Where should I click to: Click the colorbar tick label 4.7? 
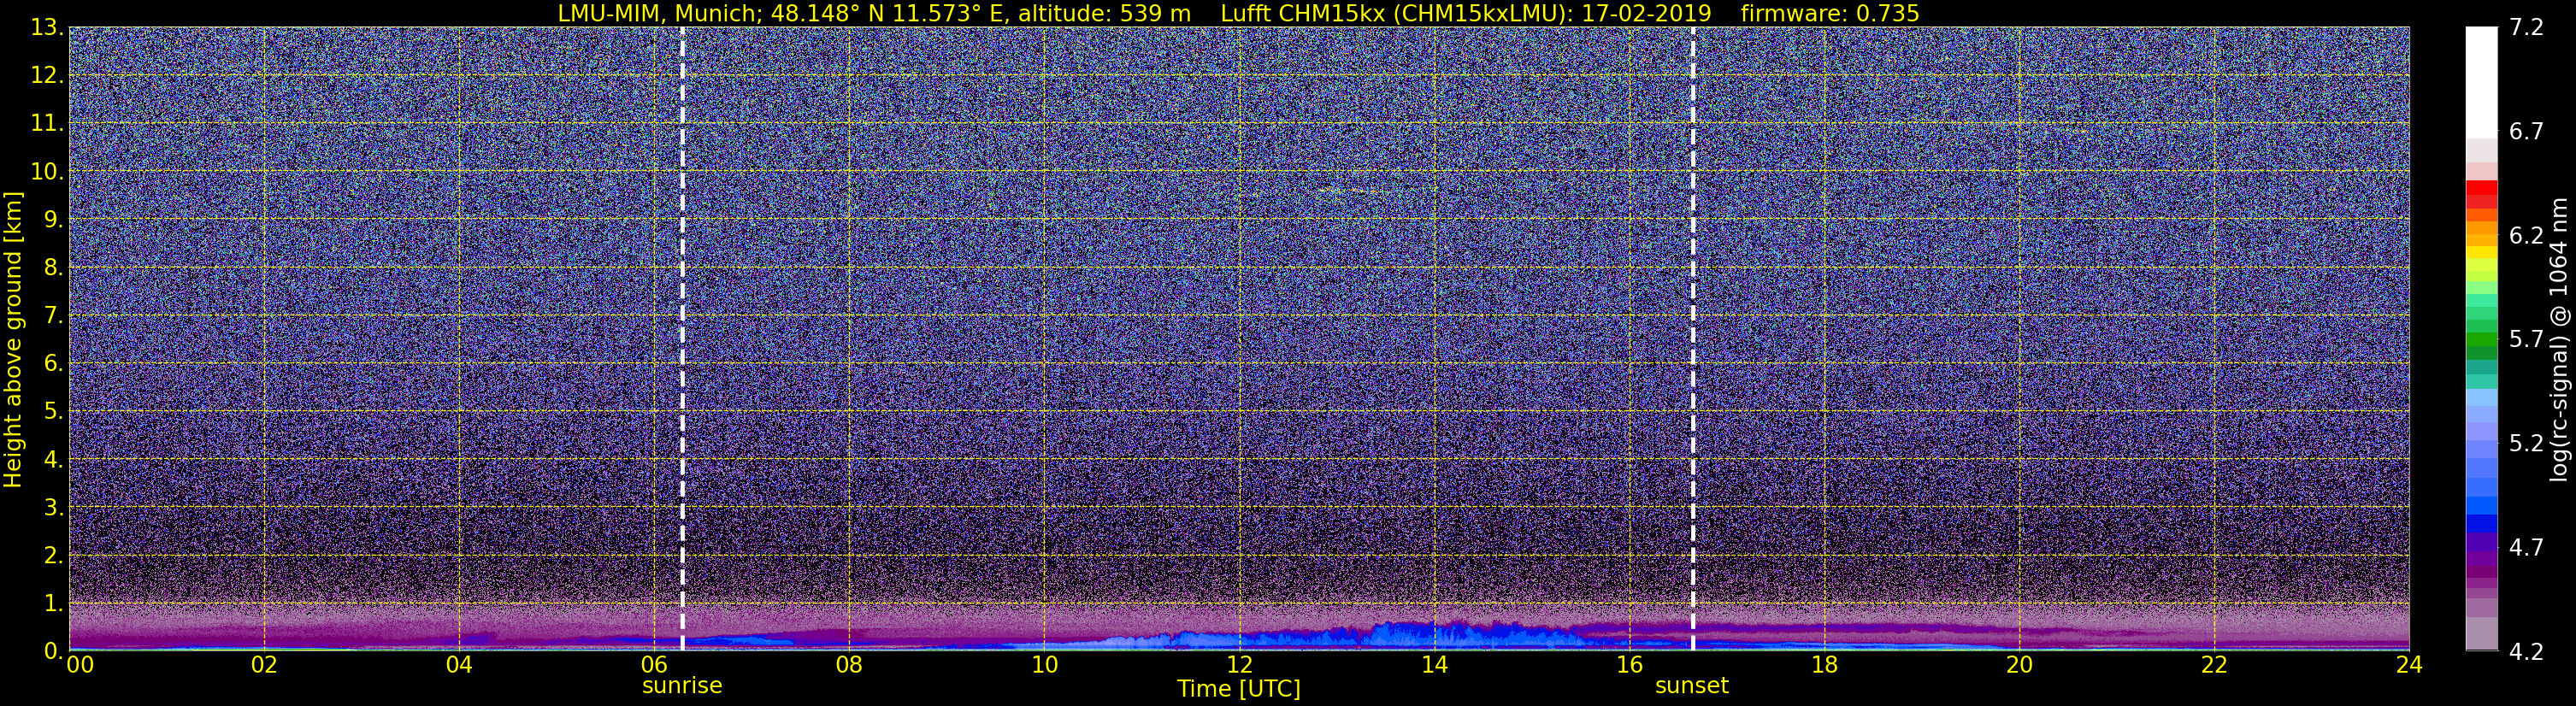[2526, 547]
